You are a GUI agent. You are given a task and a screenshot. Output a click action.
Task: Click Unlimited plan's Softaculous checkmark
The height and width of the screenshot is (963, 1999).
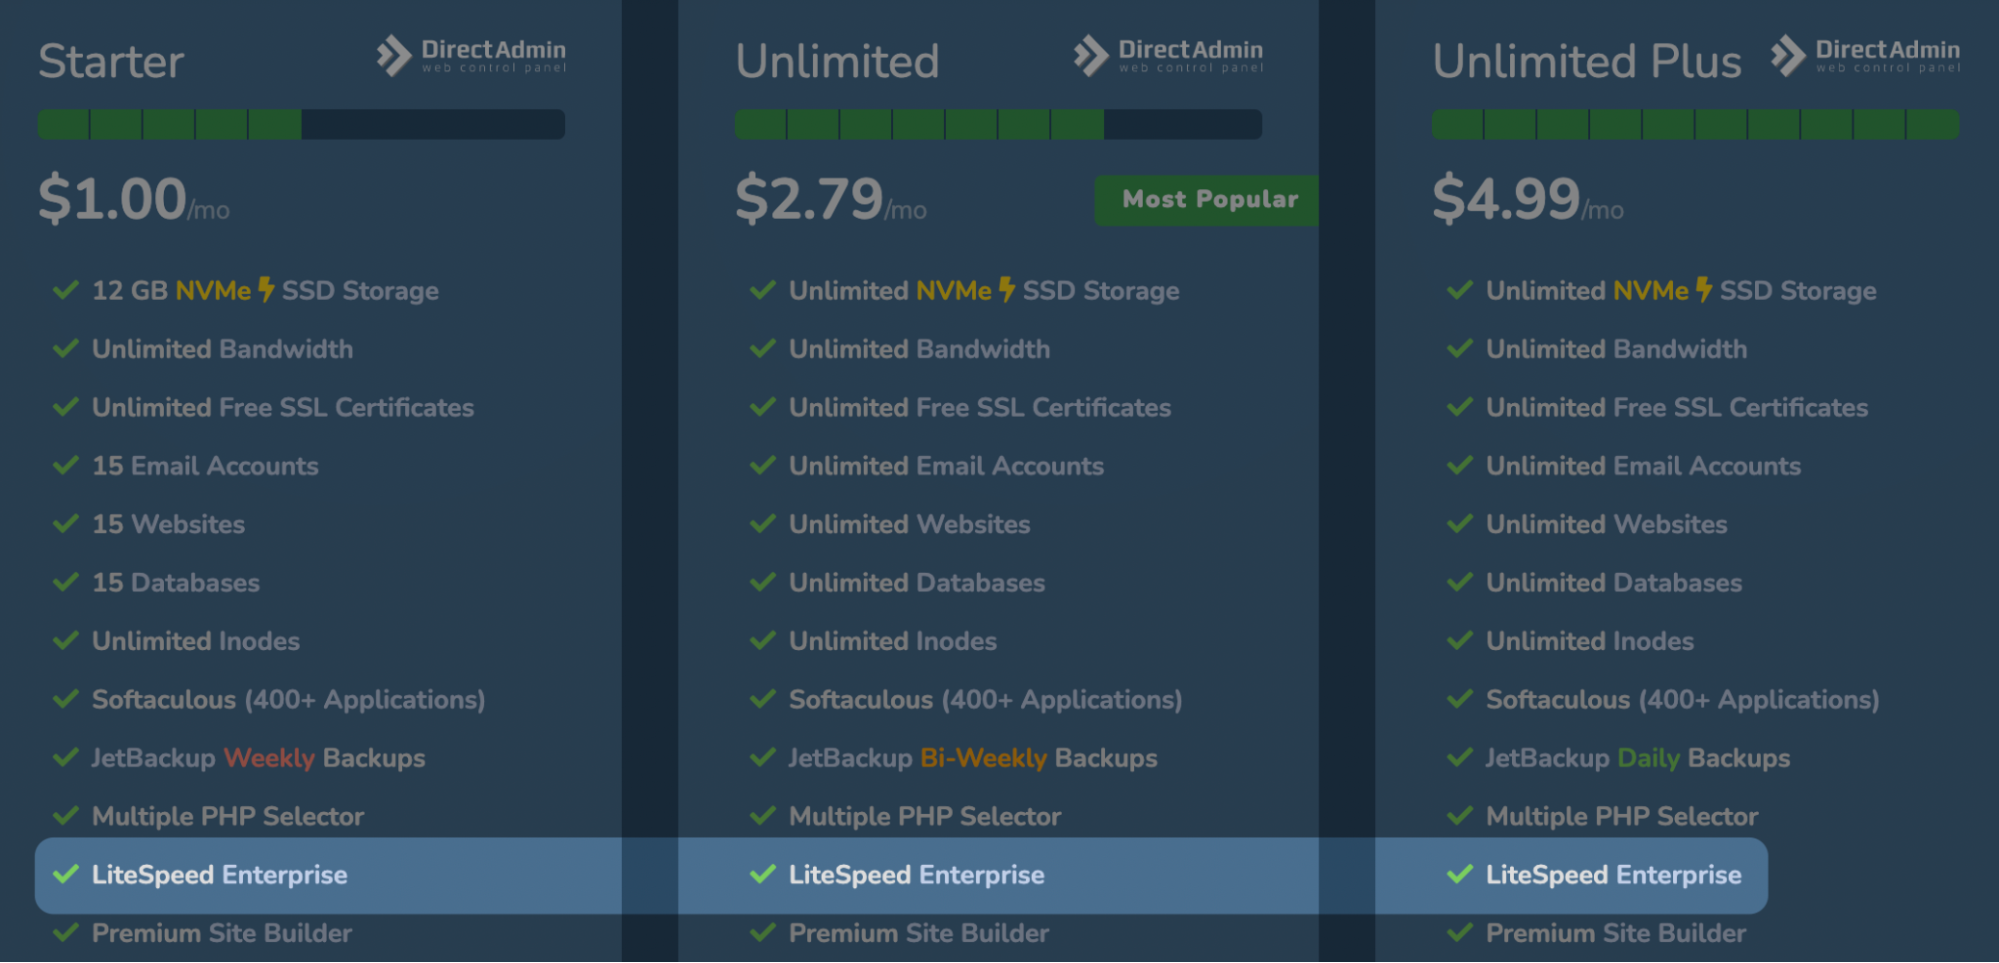click(763, 699)
